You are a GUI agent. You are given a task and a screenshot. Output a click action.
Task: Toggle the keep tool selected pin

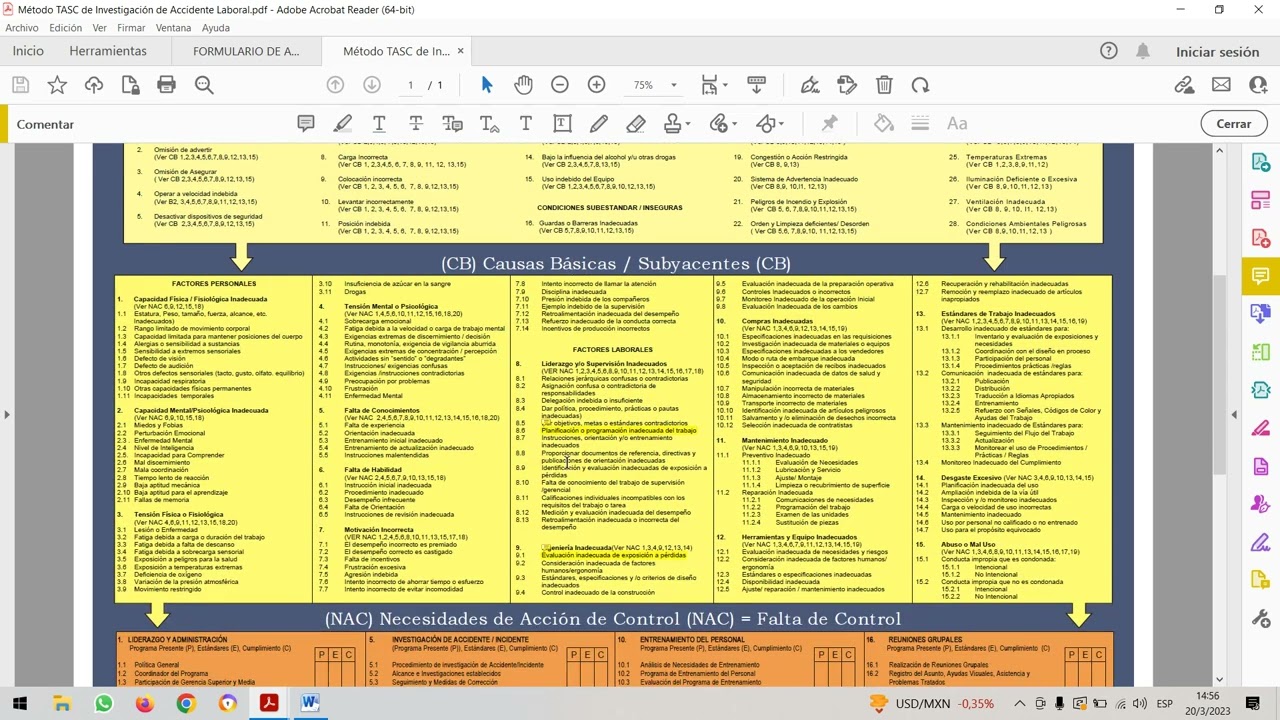(829, 124)
